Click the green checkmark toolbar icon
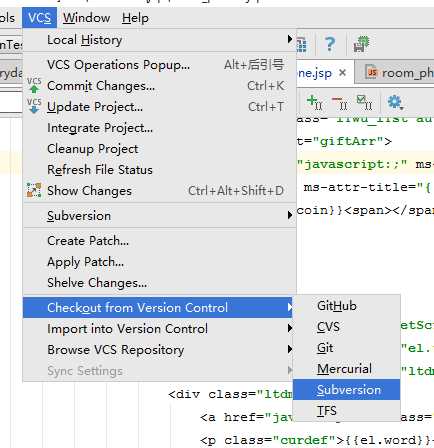Screen dimensions: 434x448 [x=364, y=102]
